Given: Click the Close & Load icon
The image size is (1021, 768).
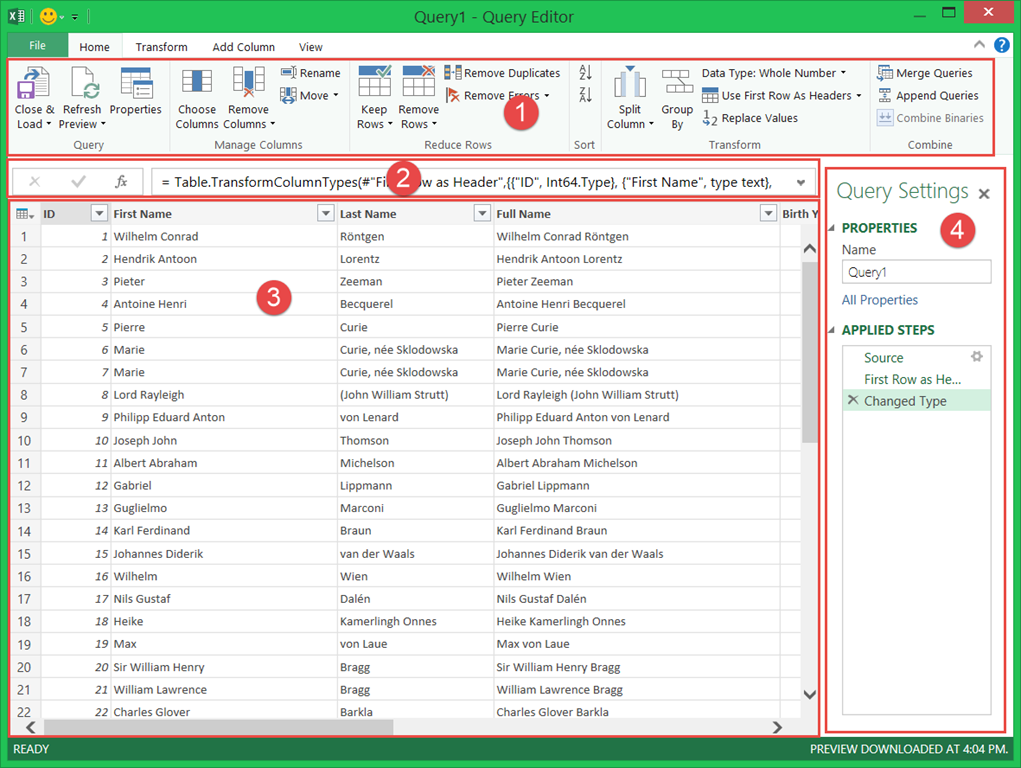Looking at the screenshot, I should 34,85.
